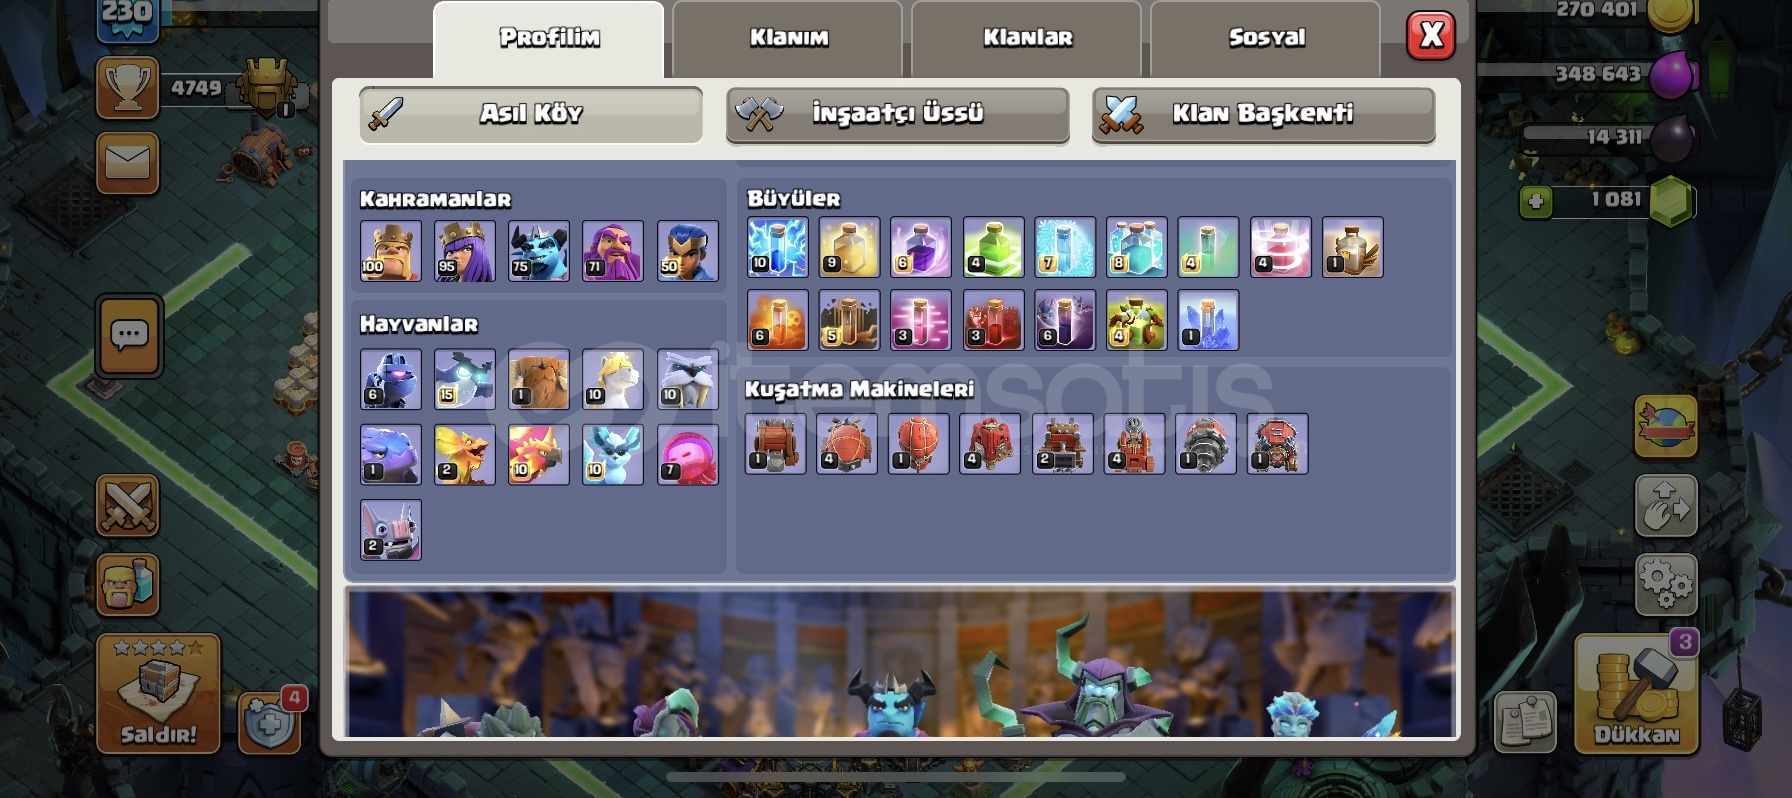Screen dimensions: 1792x798
Task: Open the Sosyal tab
Action: coord(1266,38)
